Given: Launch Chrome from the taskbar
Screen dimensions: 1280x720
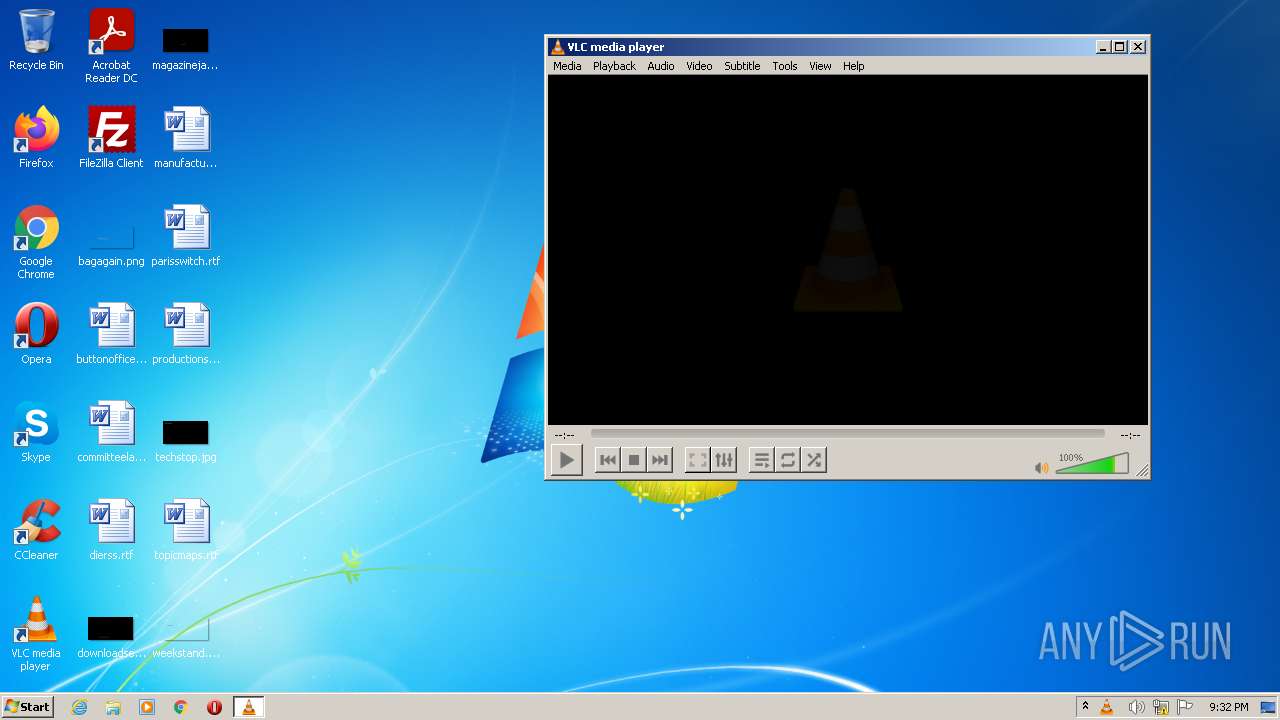Looking at the screenshot, I should 181,707.
